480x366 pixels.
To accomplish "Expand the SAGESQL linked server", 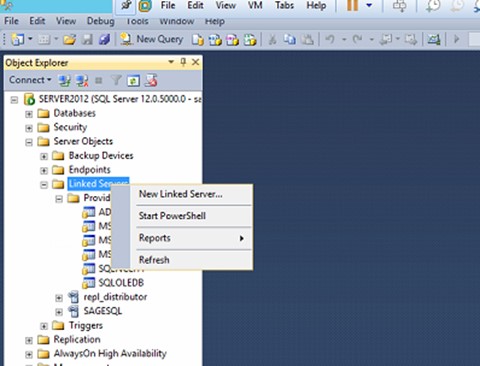I will tap(59, 312).
